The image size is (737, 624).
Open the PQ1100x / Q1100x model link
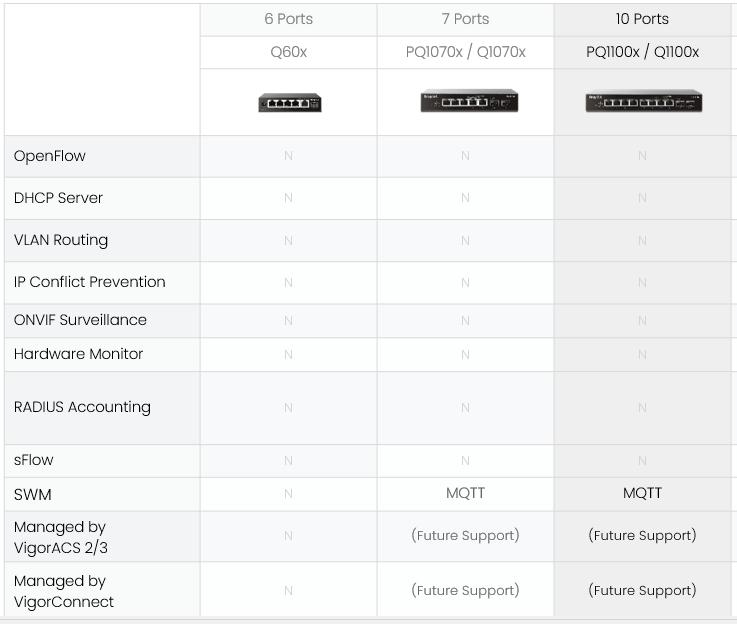(642, 52)
